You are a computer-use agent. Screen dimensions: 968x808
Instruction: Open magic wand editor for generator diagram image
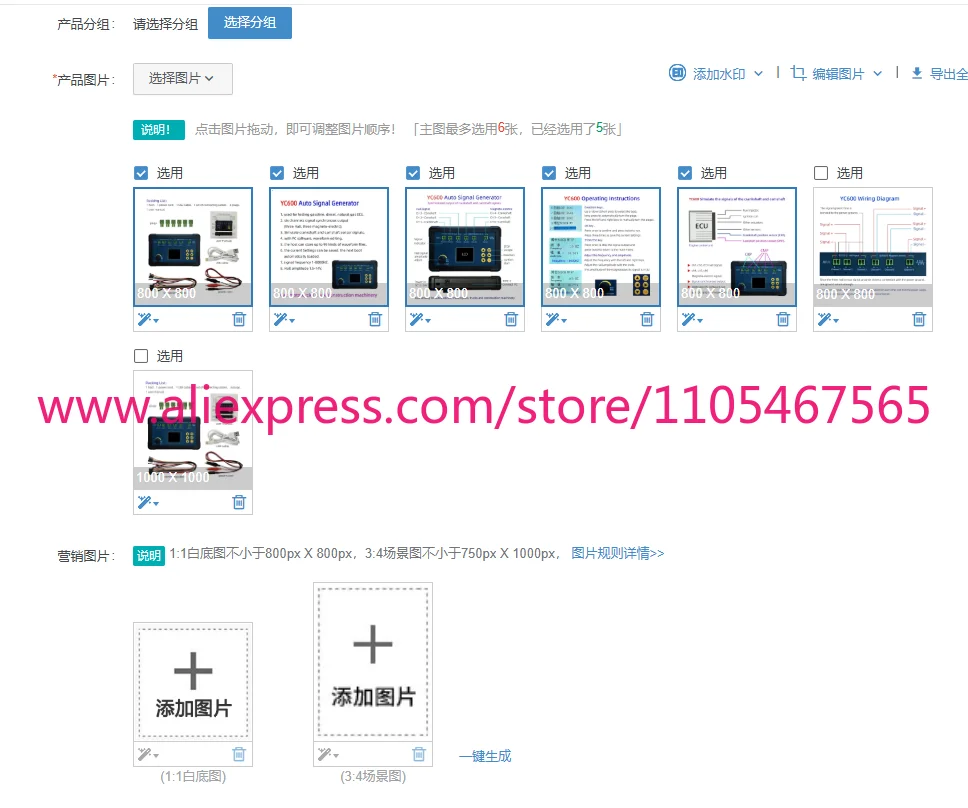(x=420, y=319)
